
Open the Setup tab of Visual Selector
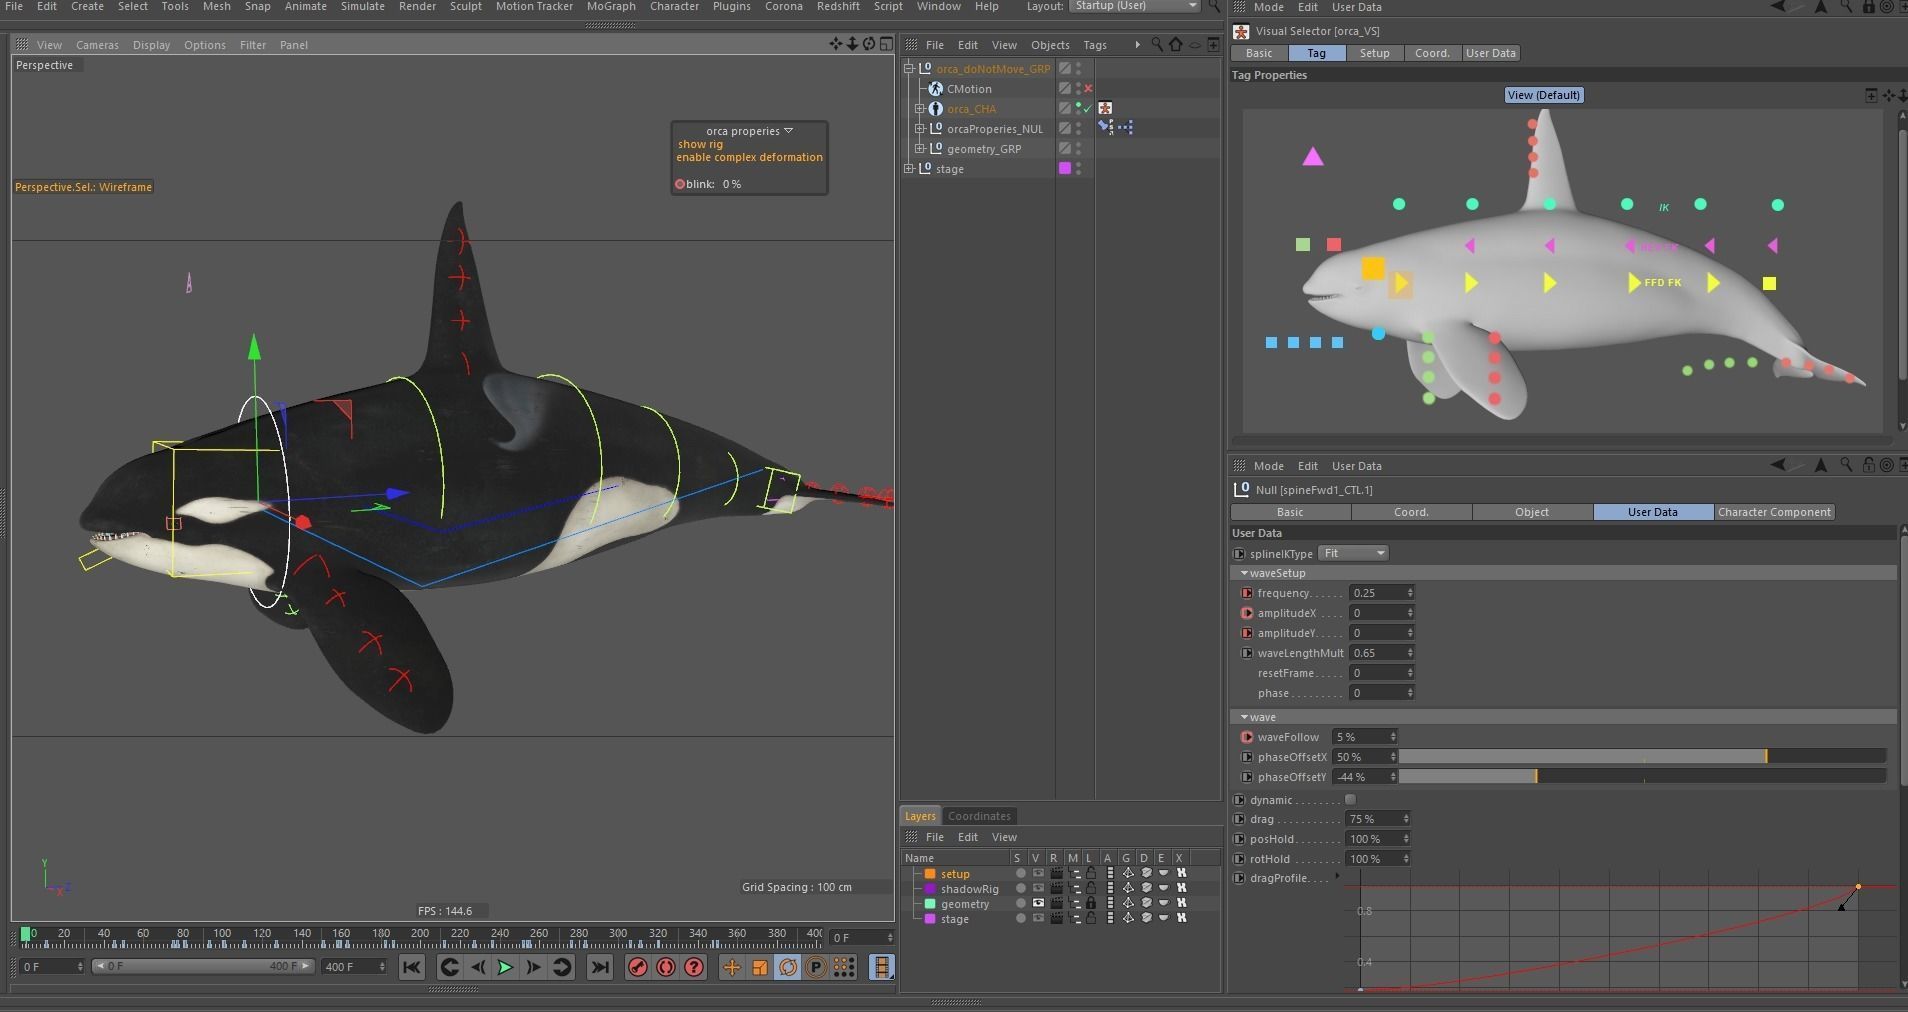pyautogui.click(x=1374, y=53)
